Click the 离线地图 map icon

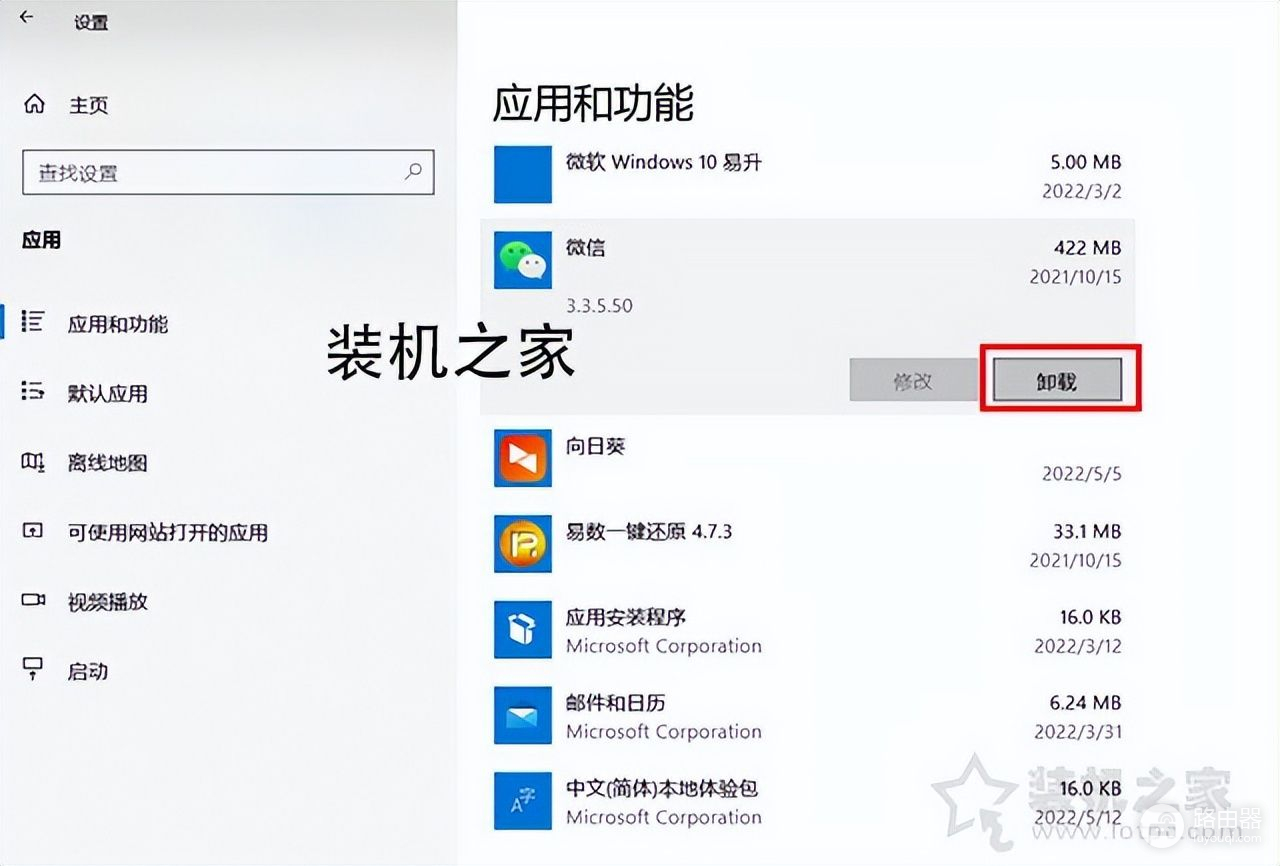33,462
